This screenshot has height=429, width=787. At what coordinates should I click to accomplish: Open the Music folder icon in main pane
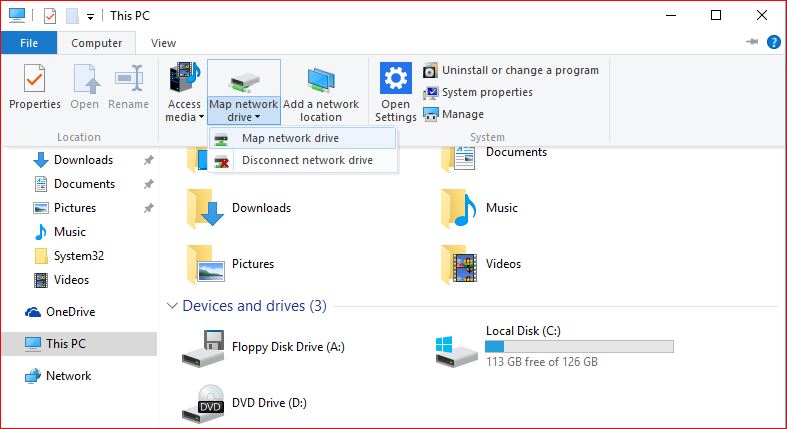point(459,208)
